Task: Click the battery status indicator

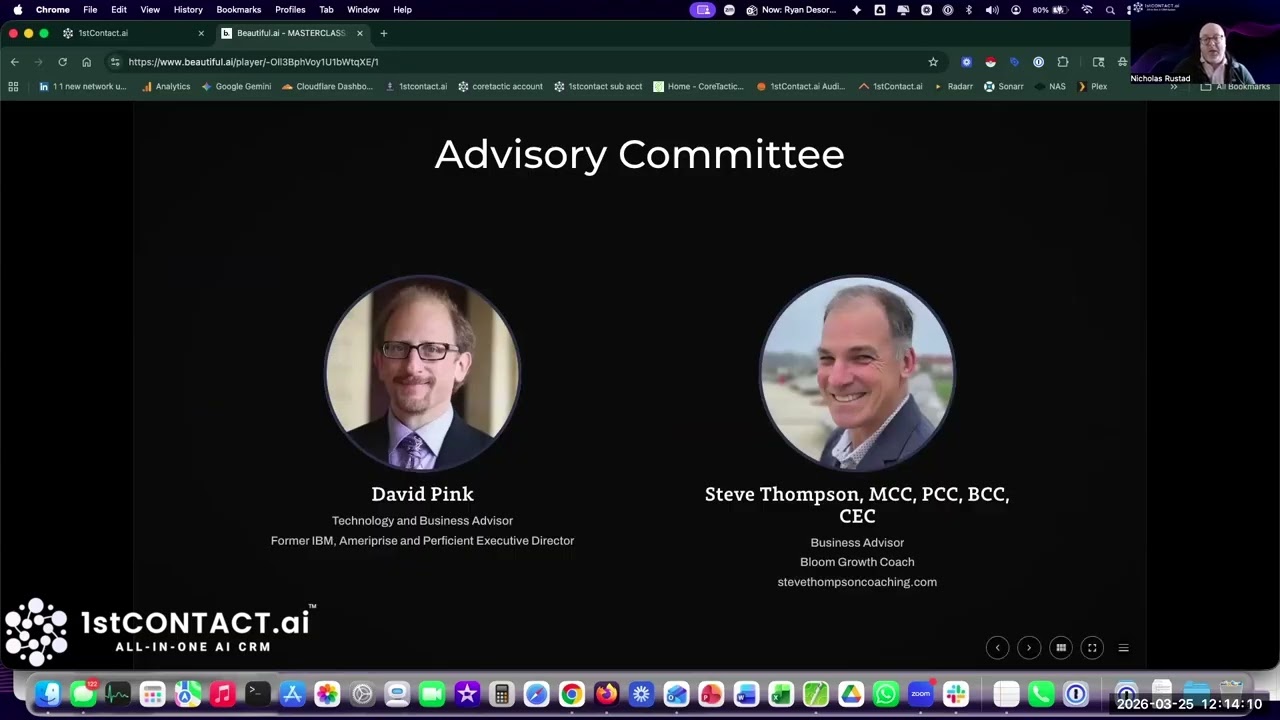Action: click(1051, 10)
